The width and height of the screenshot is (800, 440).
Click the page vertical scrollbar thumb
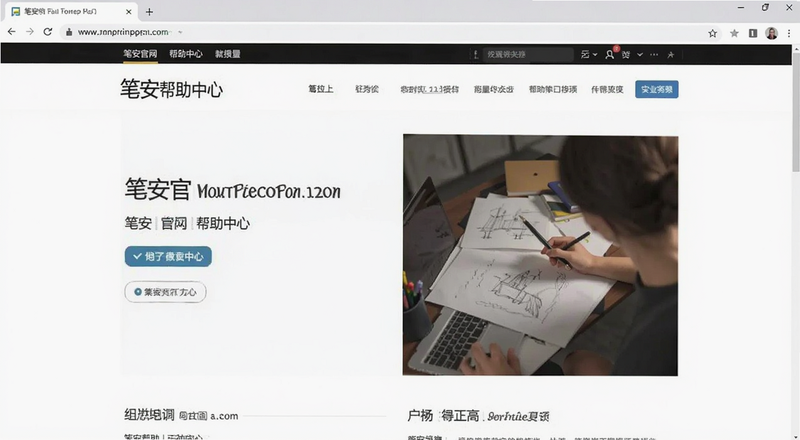coord(795,110)
